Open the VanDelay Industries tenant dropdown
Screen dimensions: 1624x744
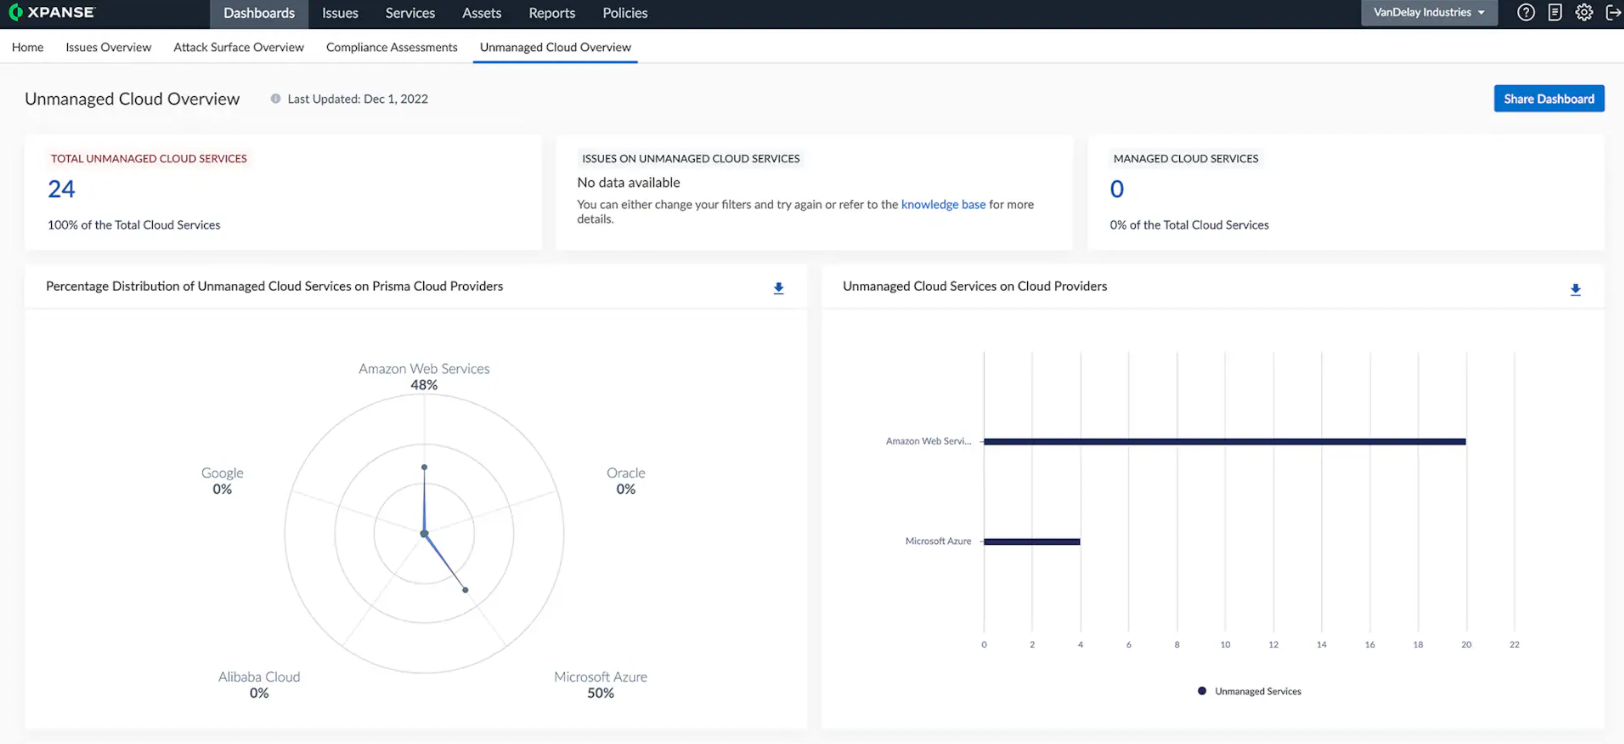click(1429, 13)
